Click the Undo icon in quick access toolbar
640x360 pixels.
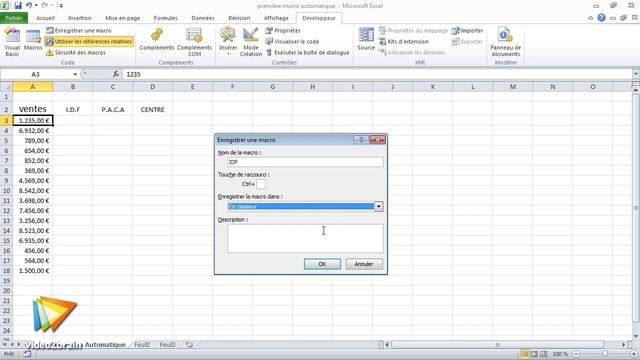pyautogui.click(x=29, y=6)
